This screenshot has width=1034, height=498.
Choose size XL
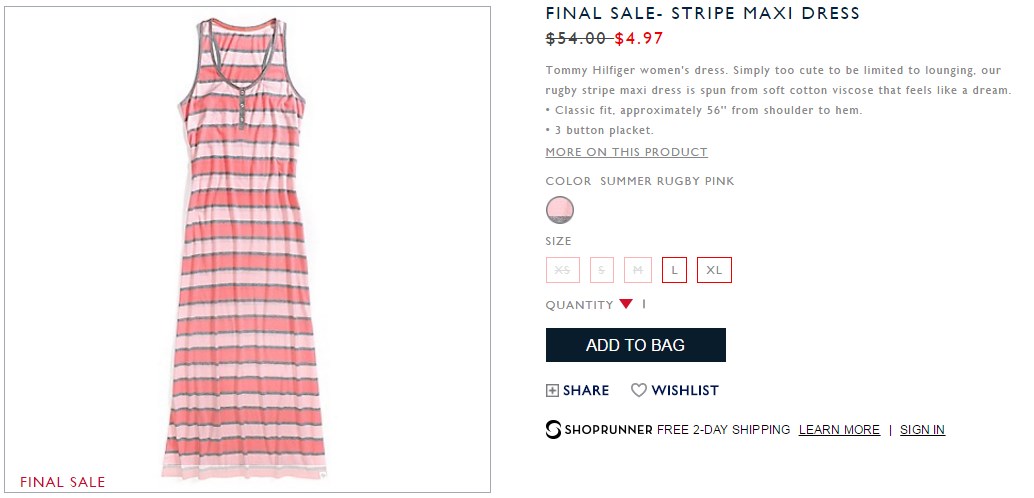(x=714, y=270)
